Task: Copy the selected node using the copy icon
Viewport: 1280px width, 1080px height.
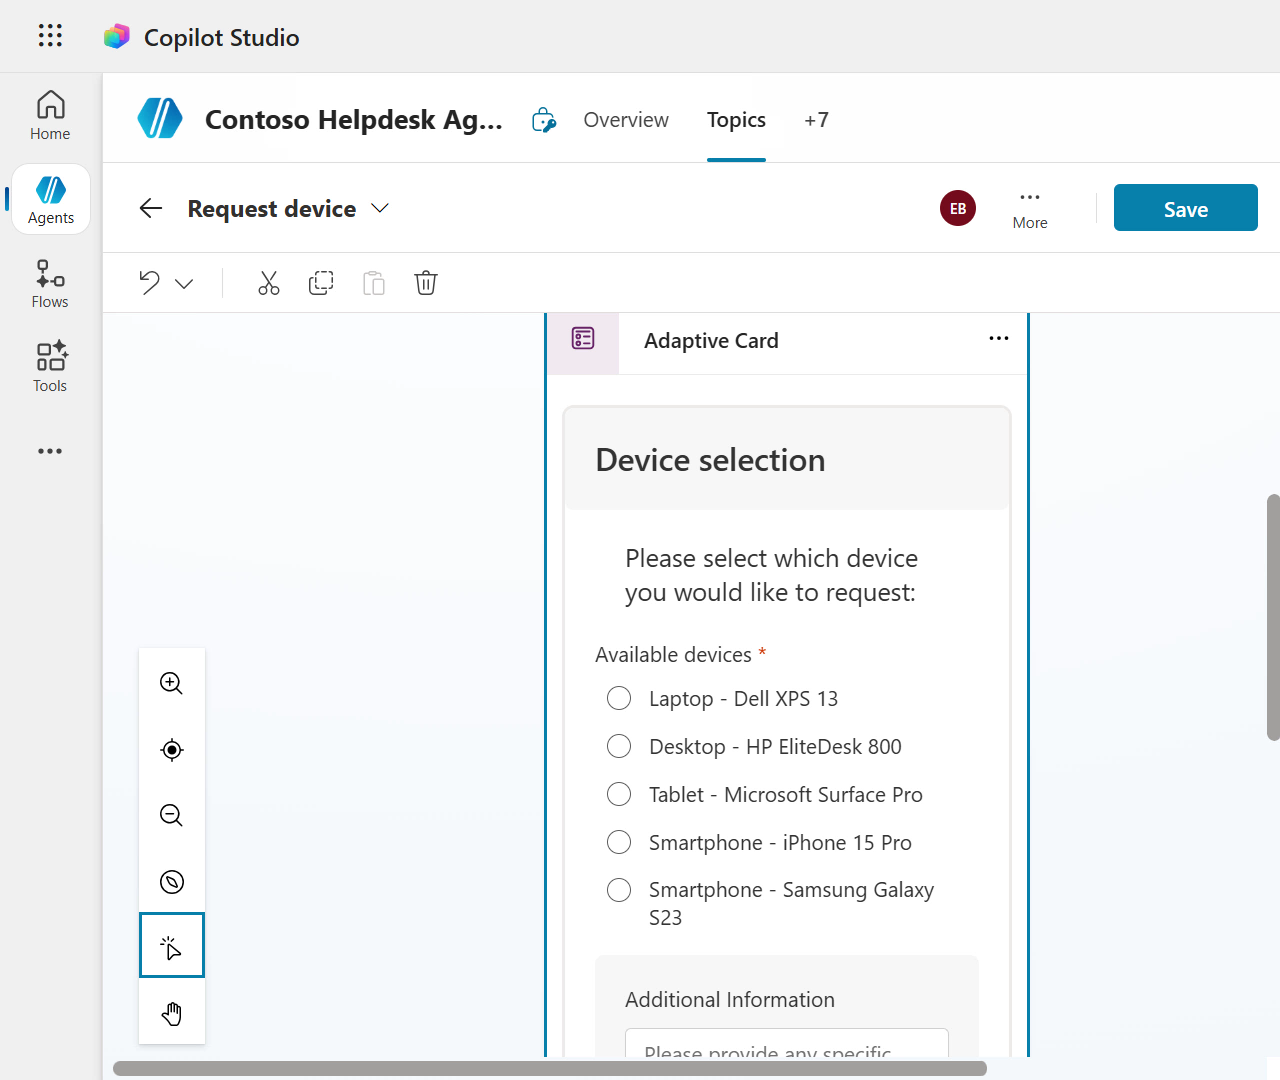Action: tap(321, 283)
